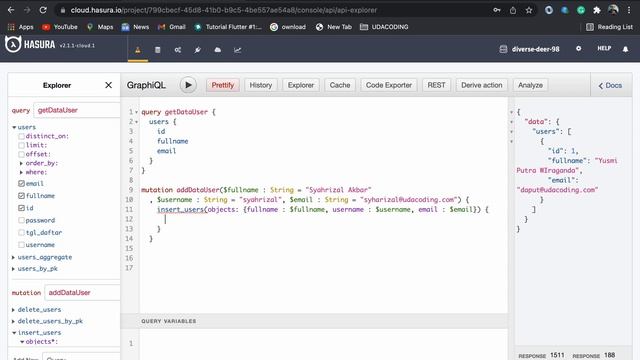Enable the distinct_on checkbox
Image resolution: width=640 pixels, height=360 pixels.
point(21,136)
